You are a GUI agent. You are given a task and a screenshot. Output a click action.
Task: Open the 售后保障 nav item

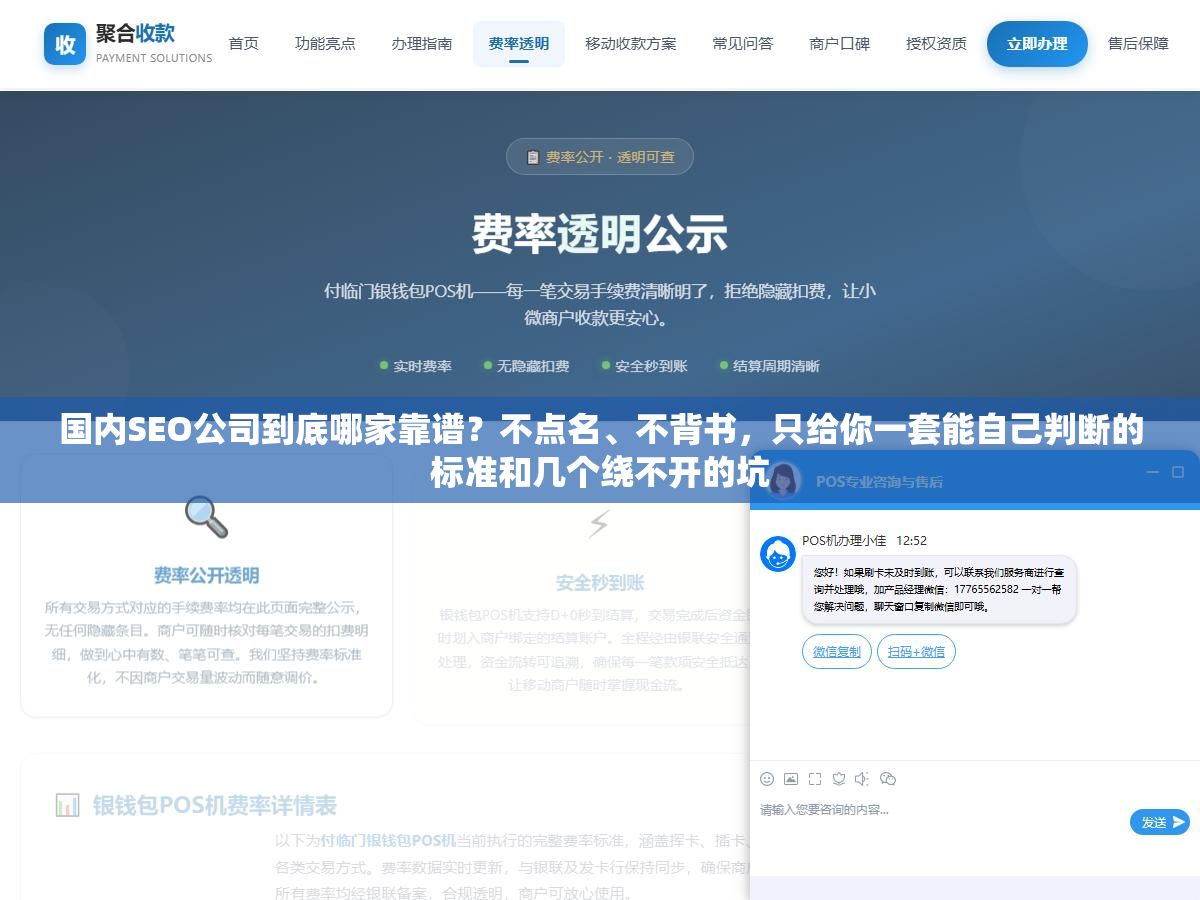(1139, 44)
